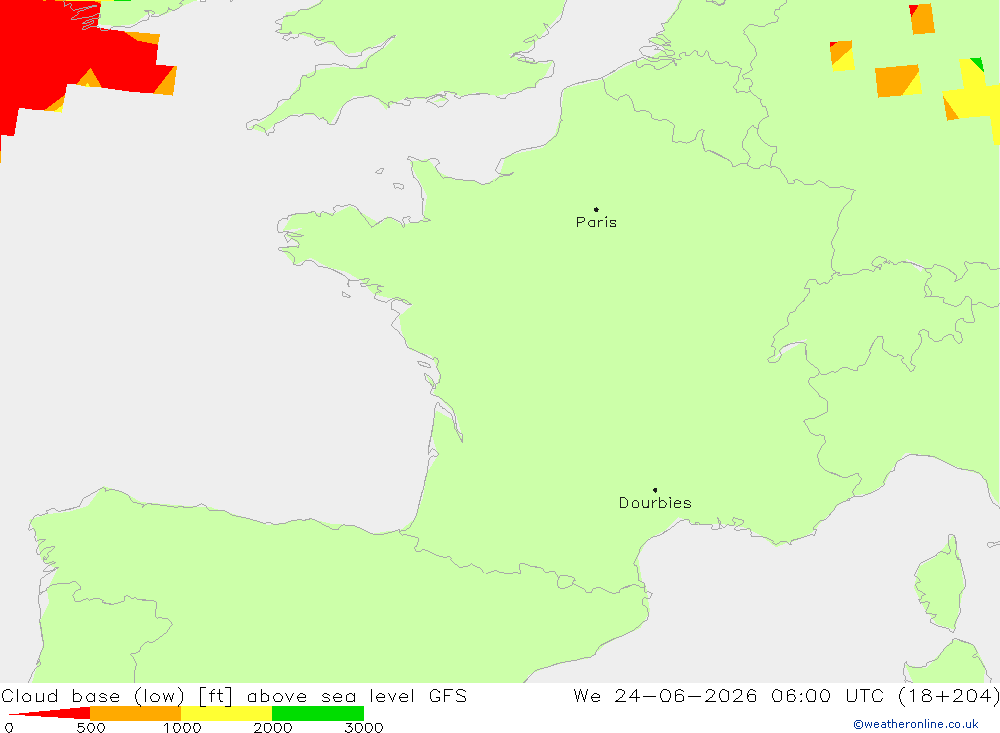
Task: Click the red 0-500 ft legend segment
Action: tap(50, 713)
